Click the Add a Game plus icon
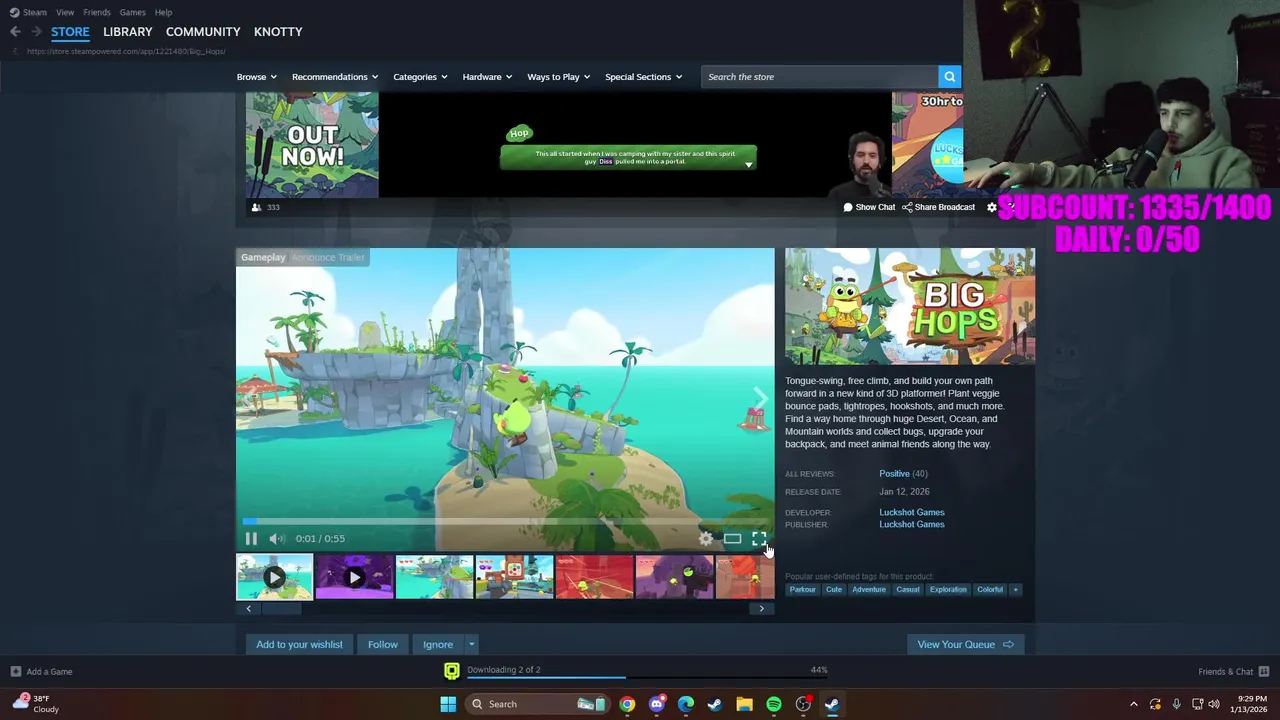Viewport: 1280px width, 720px height. pos(15,671)
